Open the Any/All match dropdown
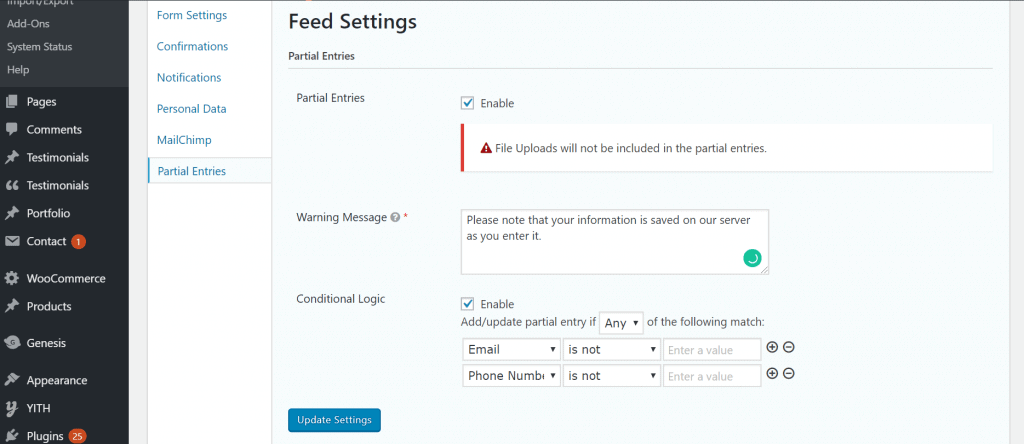This screenshot has width=1024, height=444. [x=621, y=323]
